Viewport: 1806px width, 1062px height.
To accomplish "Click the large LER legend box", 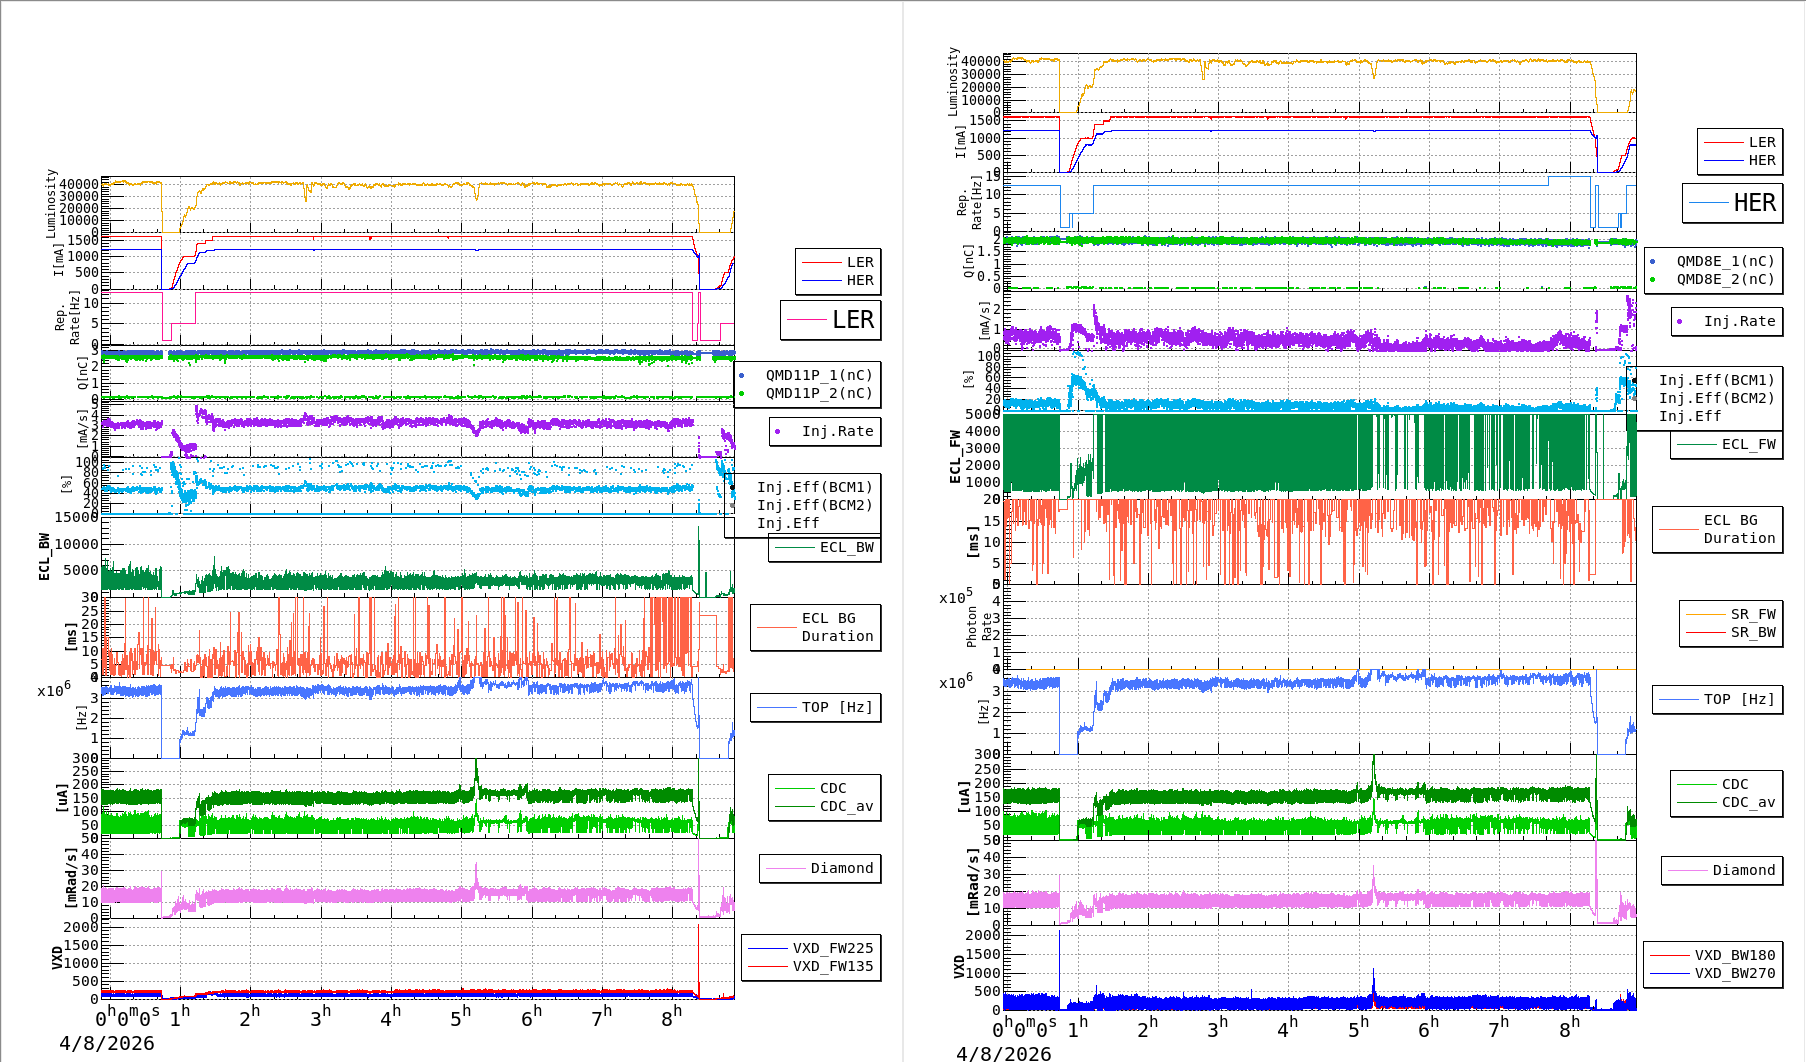I will 831,320.
